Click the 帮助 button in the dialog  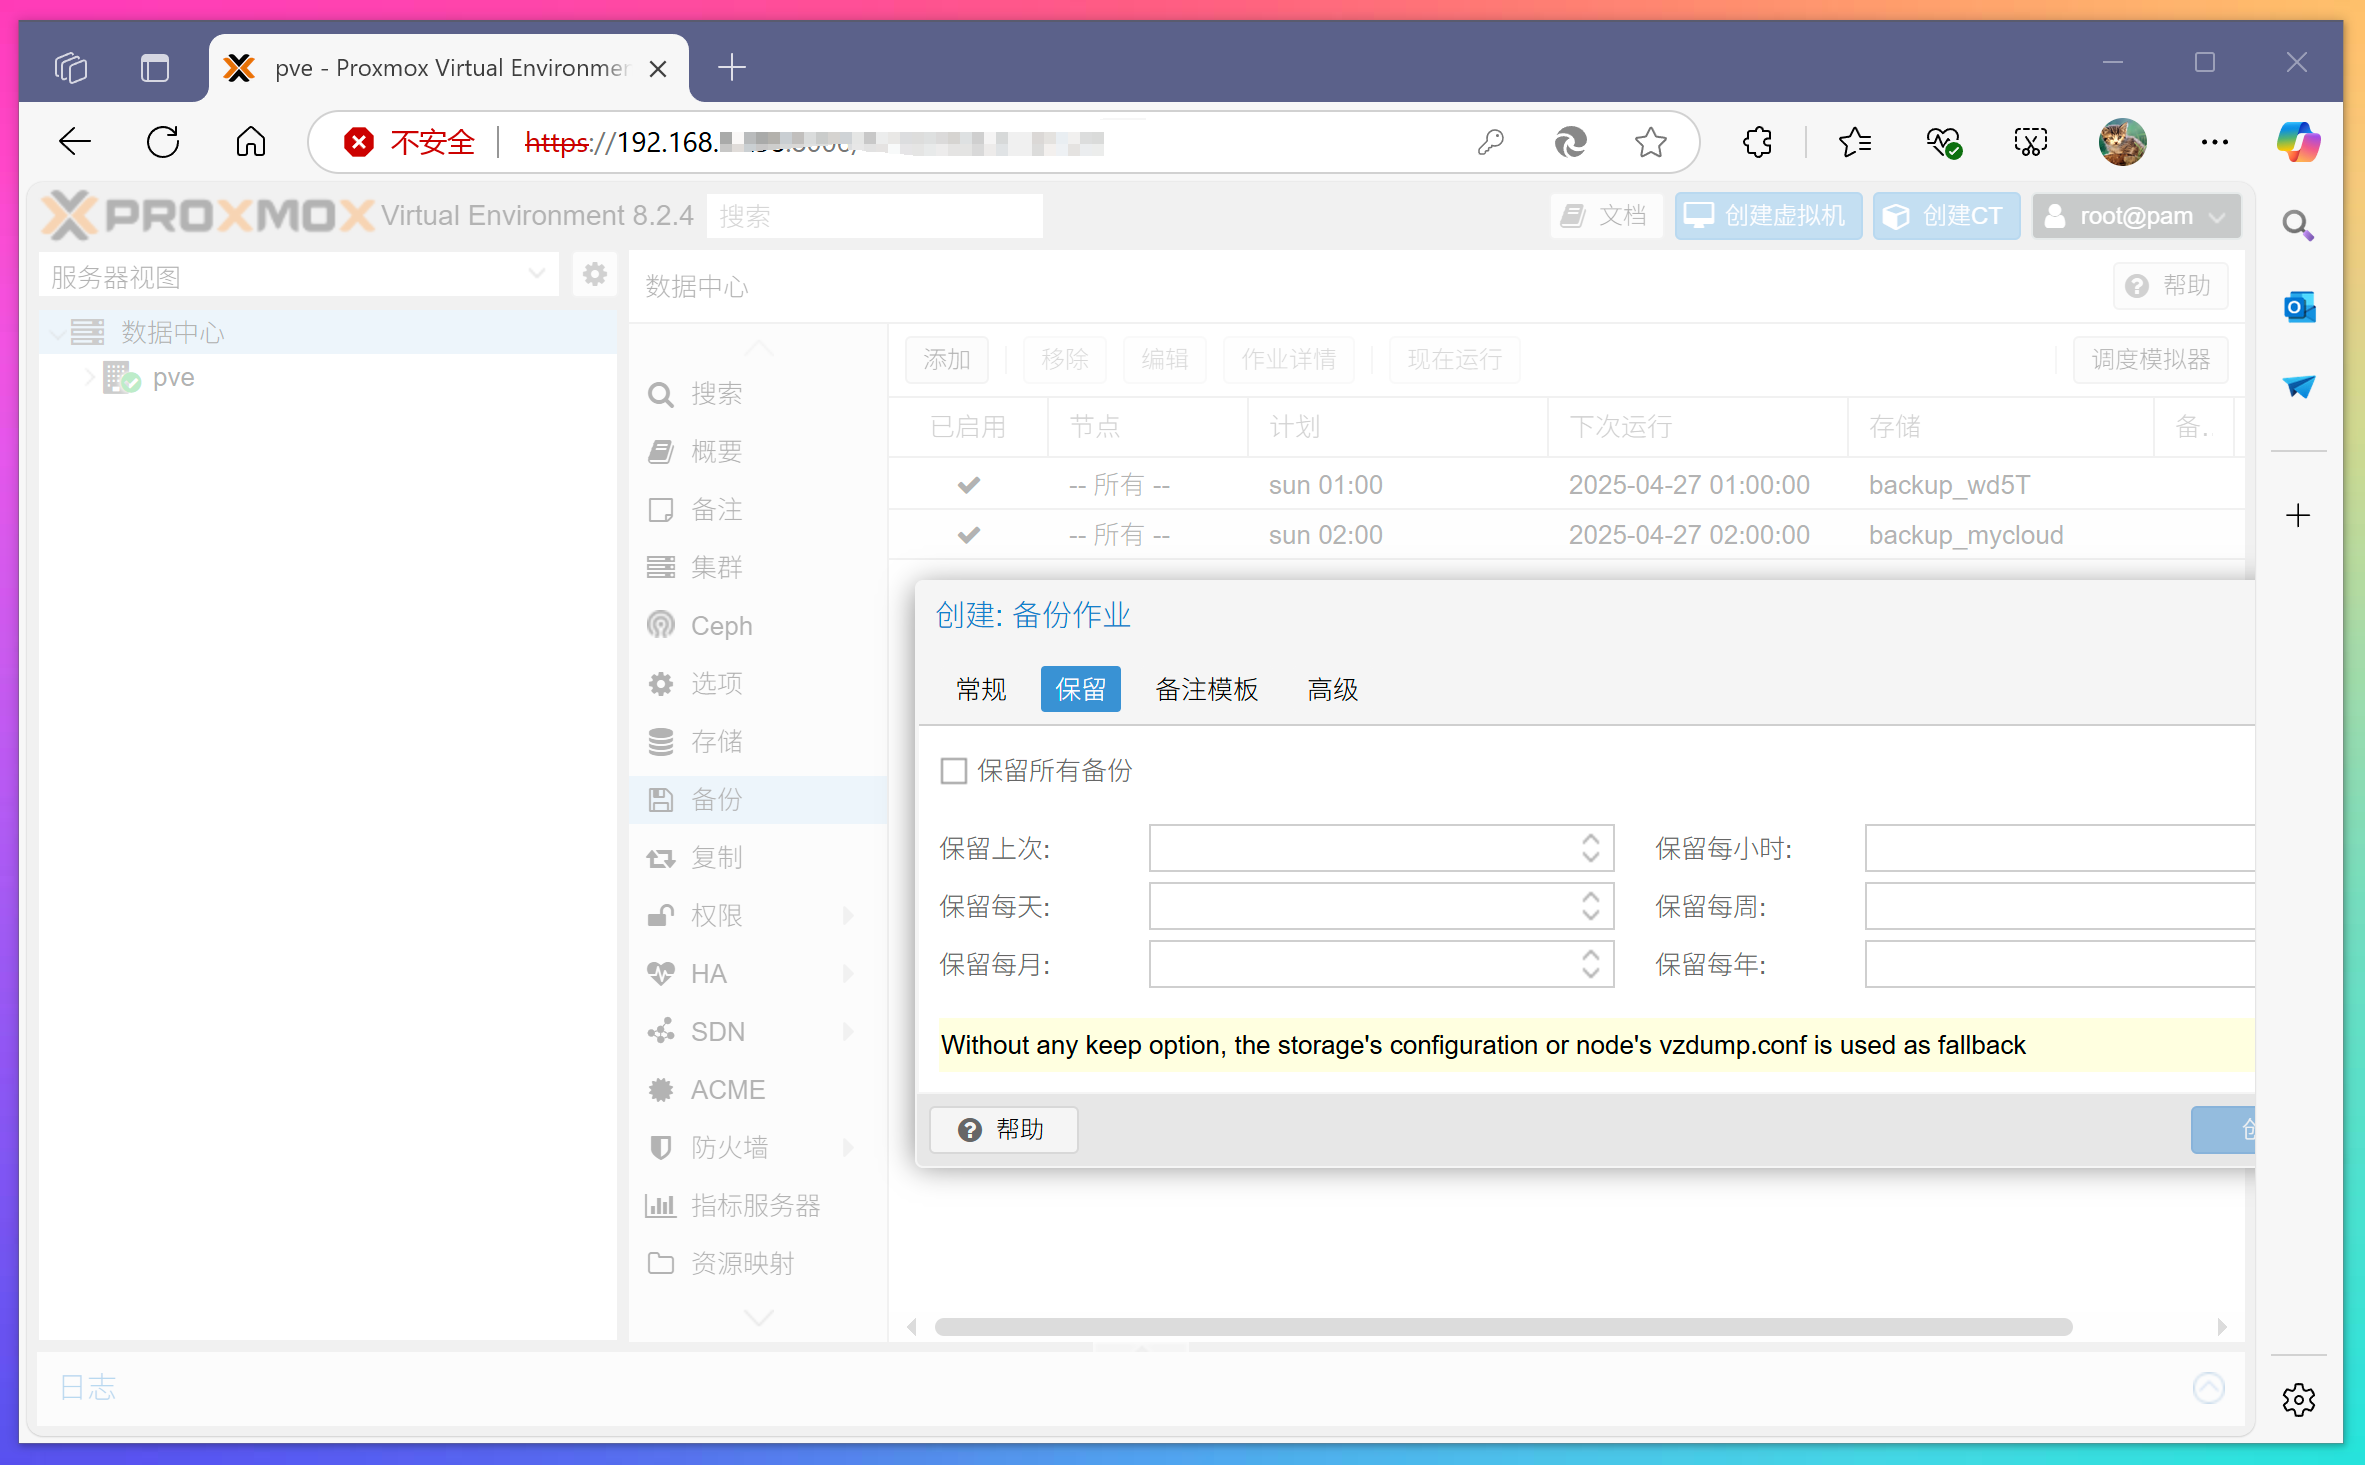(x=1003, y=1129)
